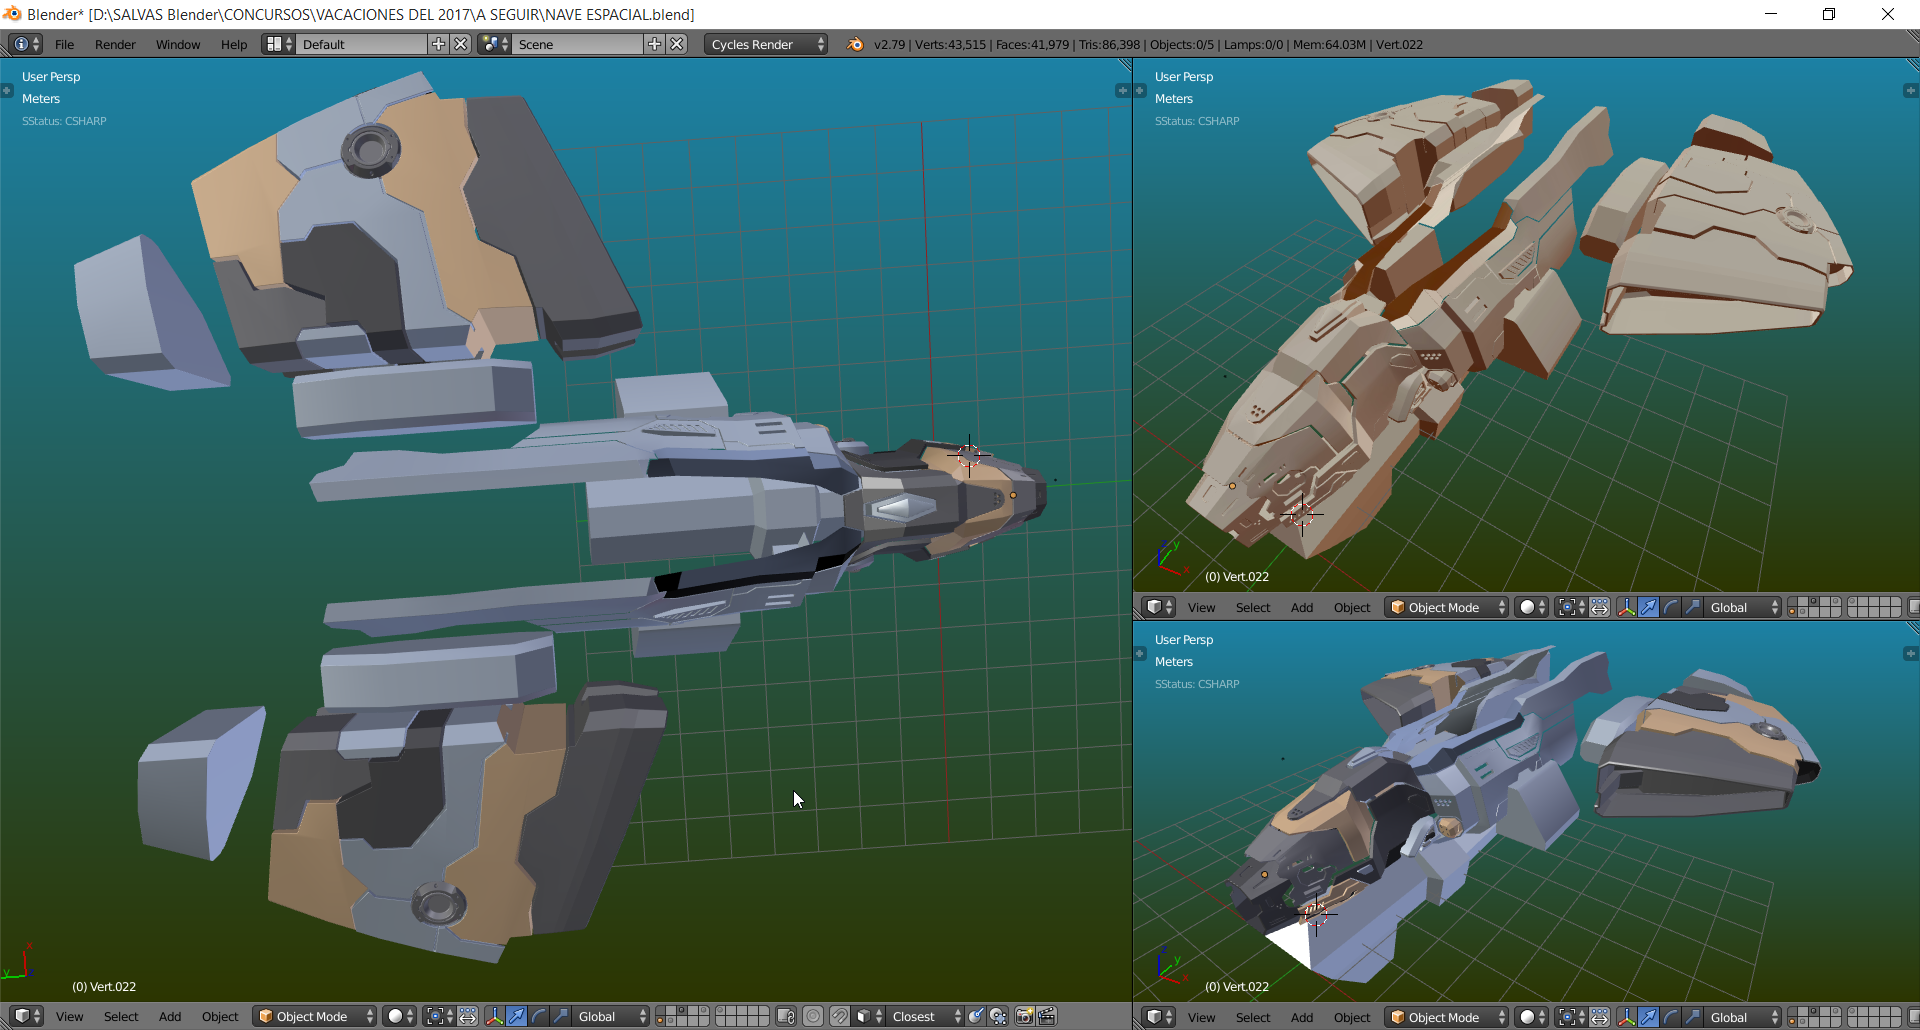
Task: Open the top-right viewport Object Mode dropdown
Action: point(1447,607)
